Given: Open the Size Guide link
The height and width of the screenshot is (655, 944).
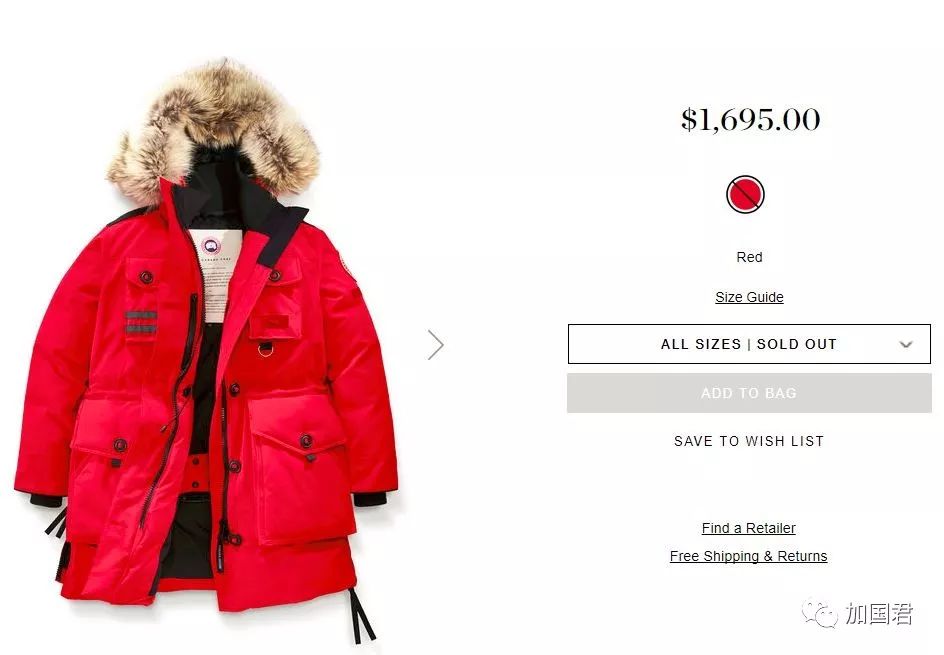Looking at the screenshot, I should point(749,297).
